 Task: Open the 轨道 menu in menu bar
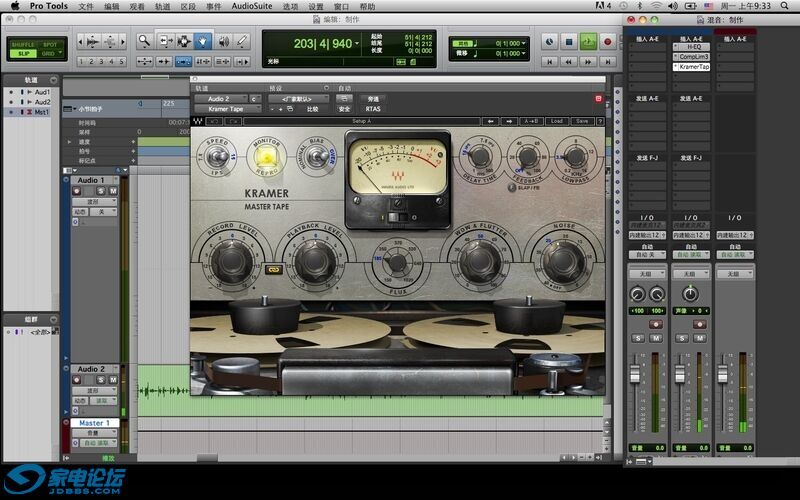pos(163,6)
